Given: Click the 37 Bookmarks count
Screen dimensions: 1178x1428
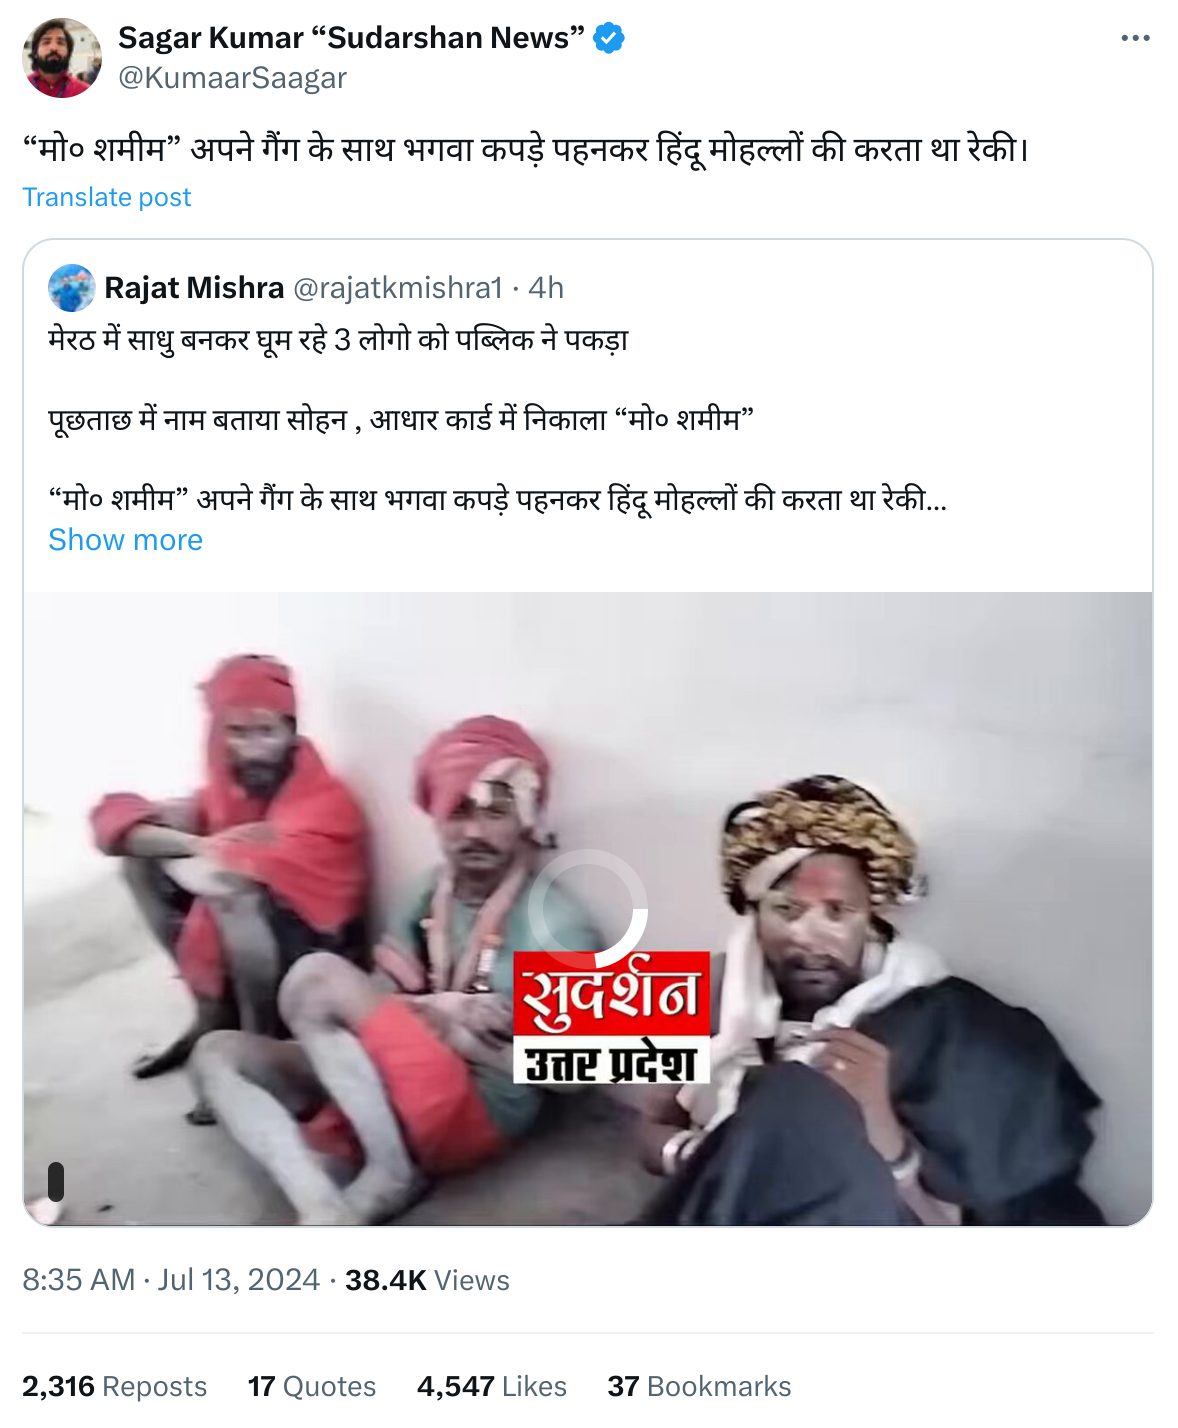Looking at the screenshot, I should 699,1386.
